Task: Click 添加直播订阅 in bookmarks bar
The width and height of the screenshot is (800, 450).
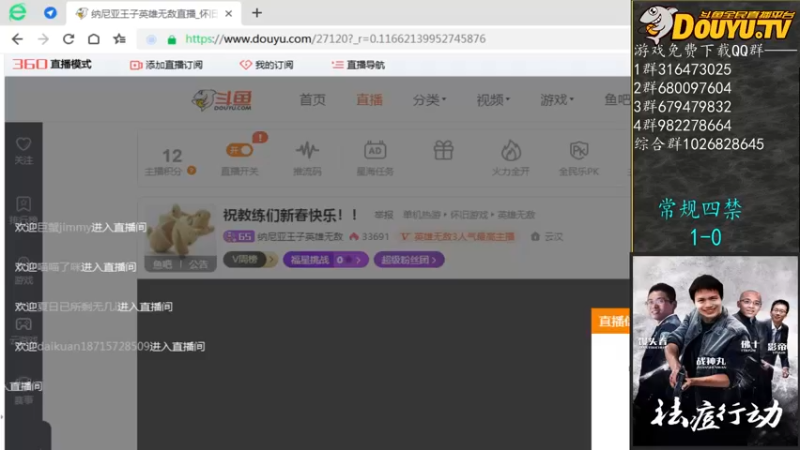Action: (x=167, y=65)
